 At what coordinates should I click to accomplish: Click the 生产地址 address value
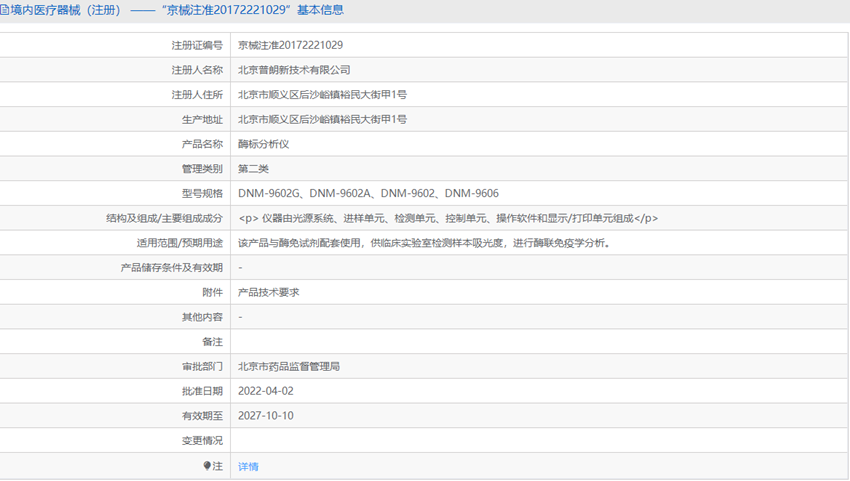tap(322, 119)
